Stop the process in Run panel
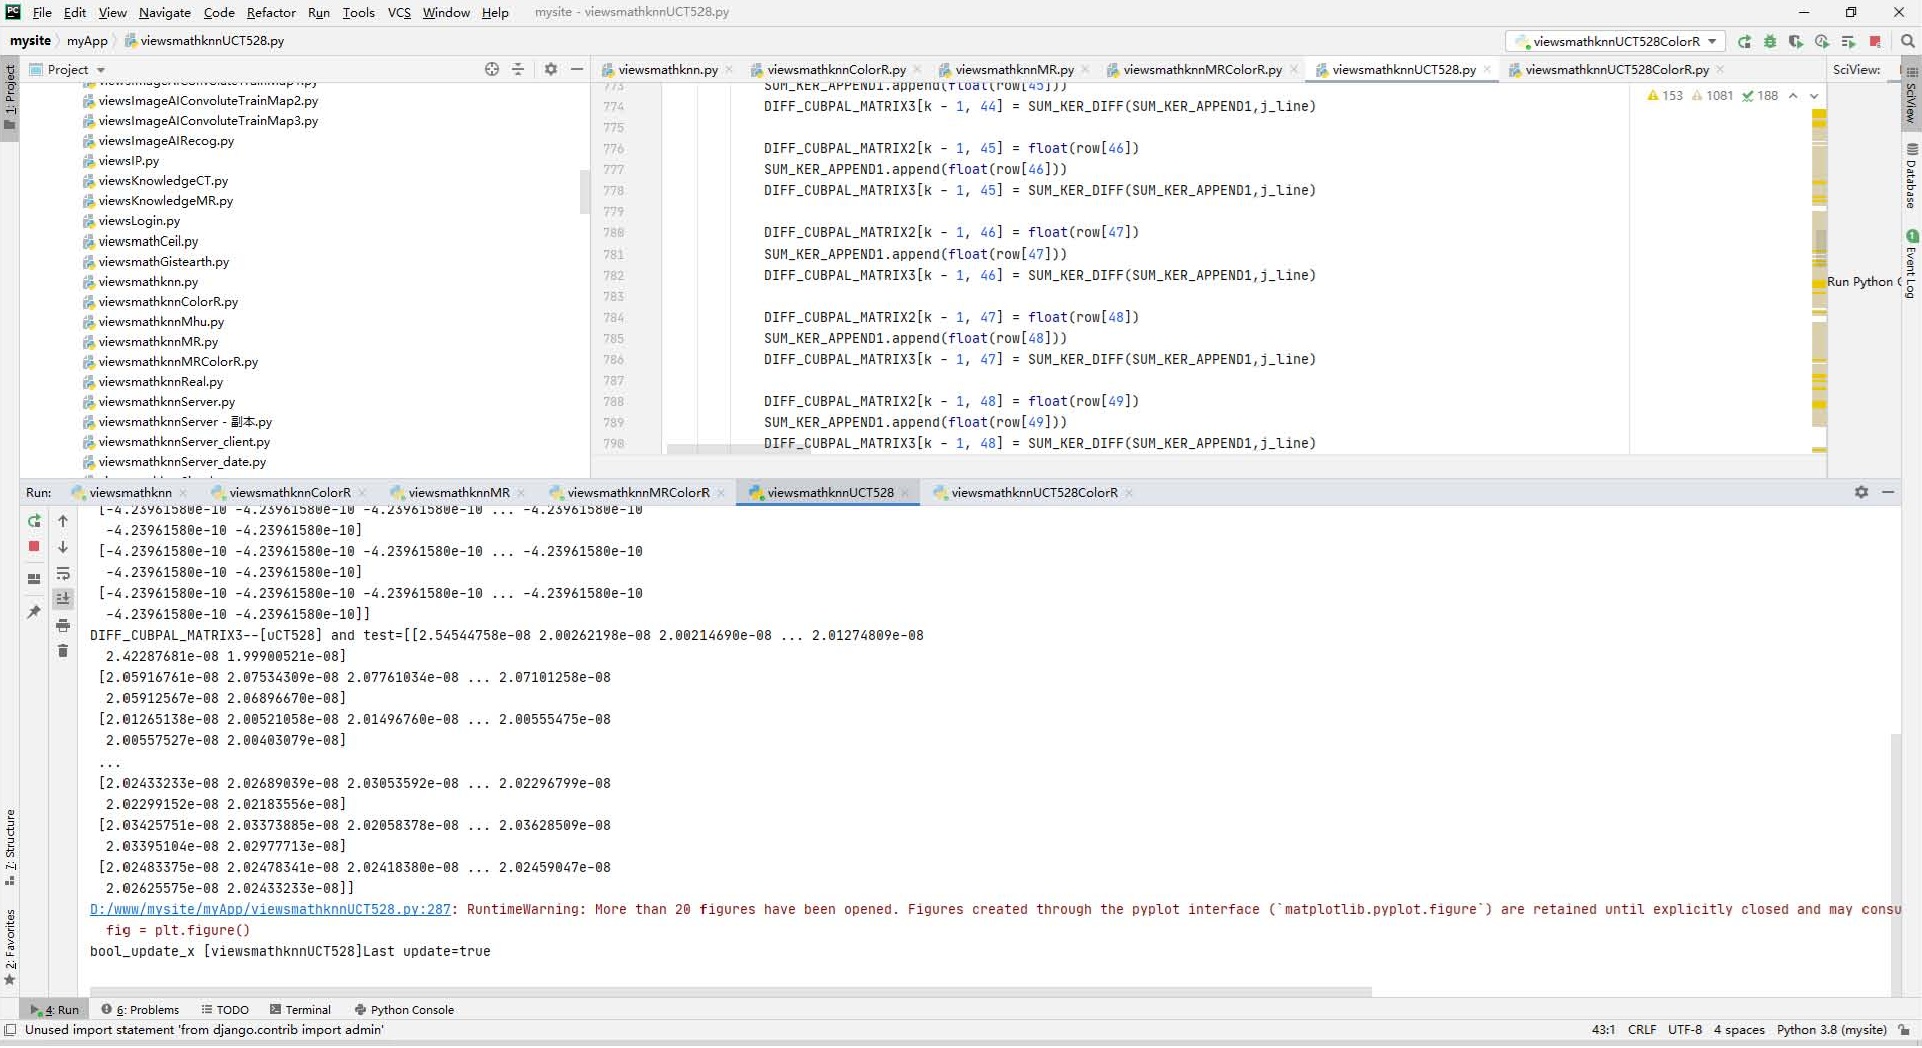1922x1048 pixels. (x=34, y=546)
